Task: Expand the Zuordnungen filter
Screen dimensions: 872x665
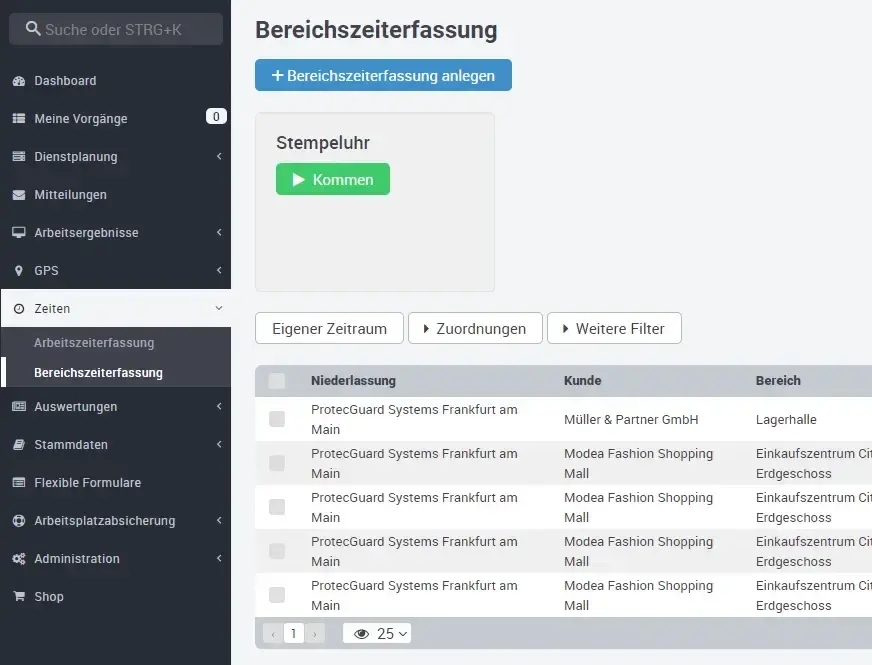Action: click(x=475, y=328)
